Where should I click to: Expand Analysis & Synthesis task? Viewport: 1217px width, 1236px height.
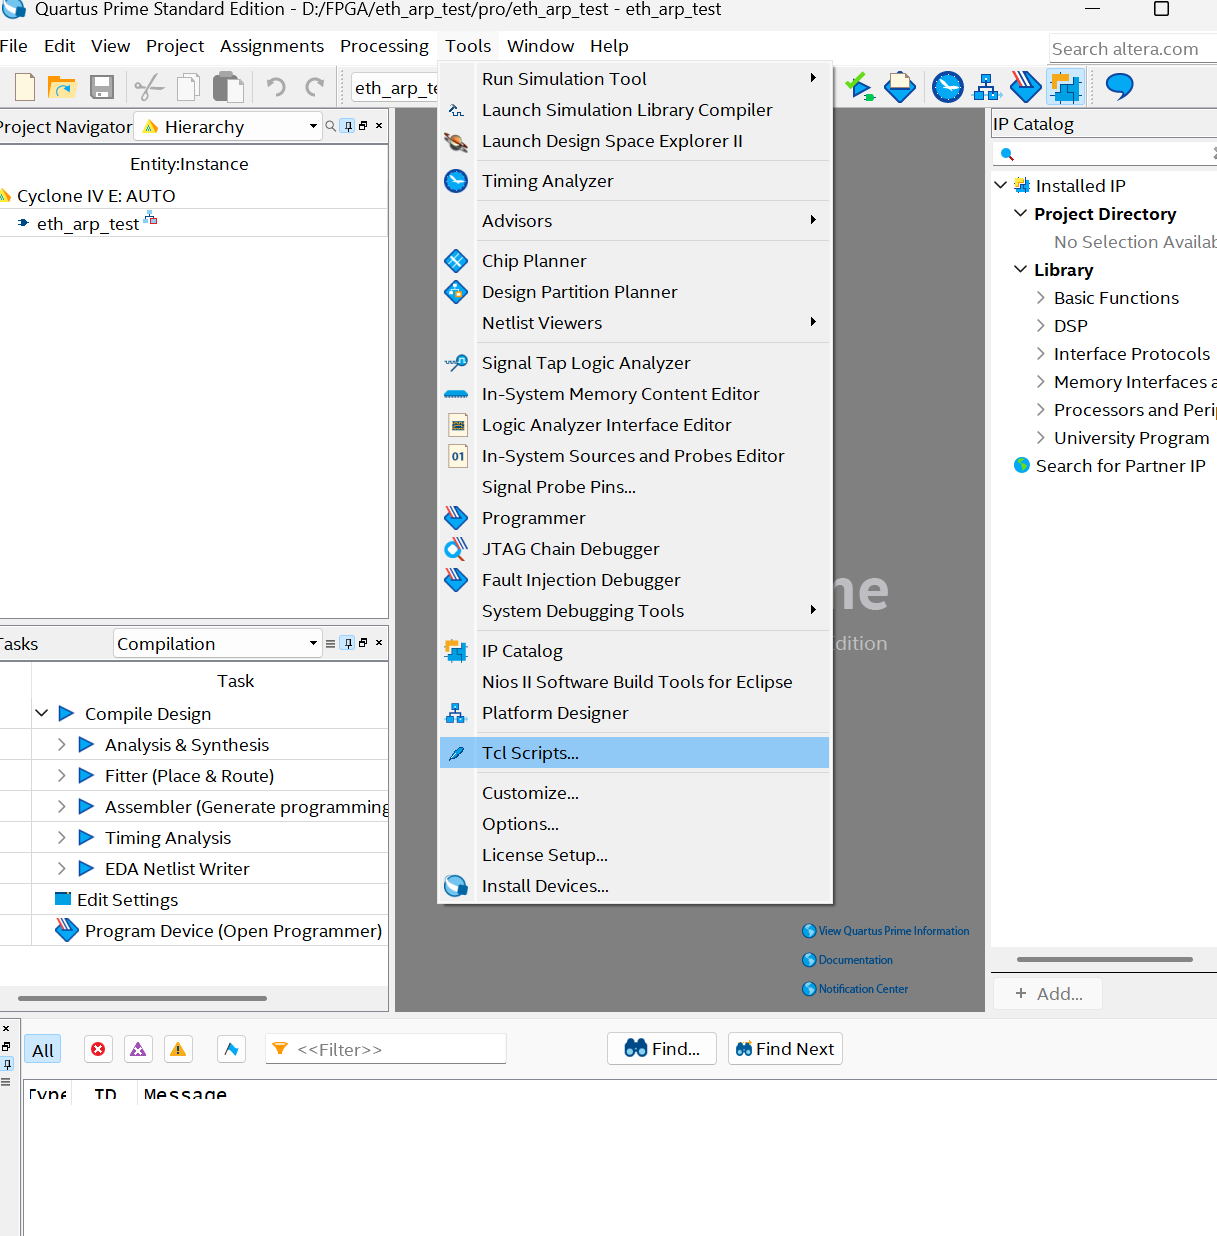click(x=61, y=744)
